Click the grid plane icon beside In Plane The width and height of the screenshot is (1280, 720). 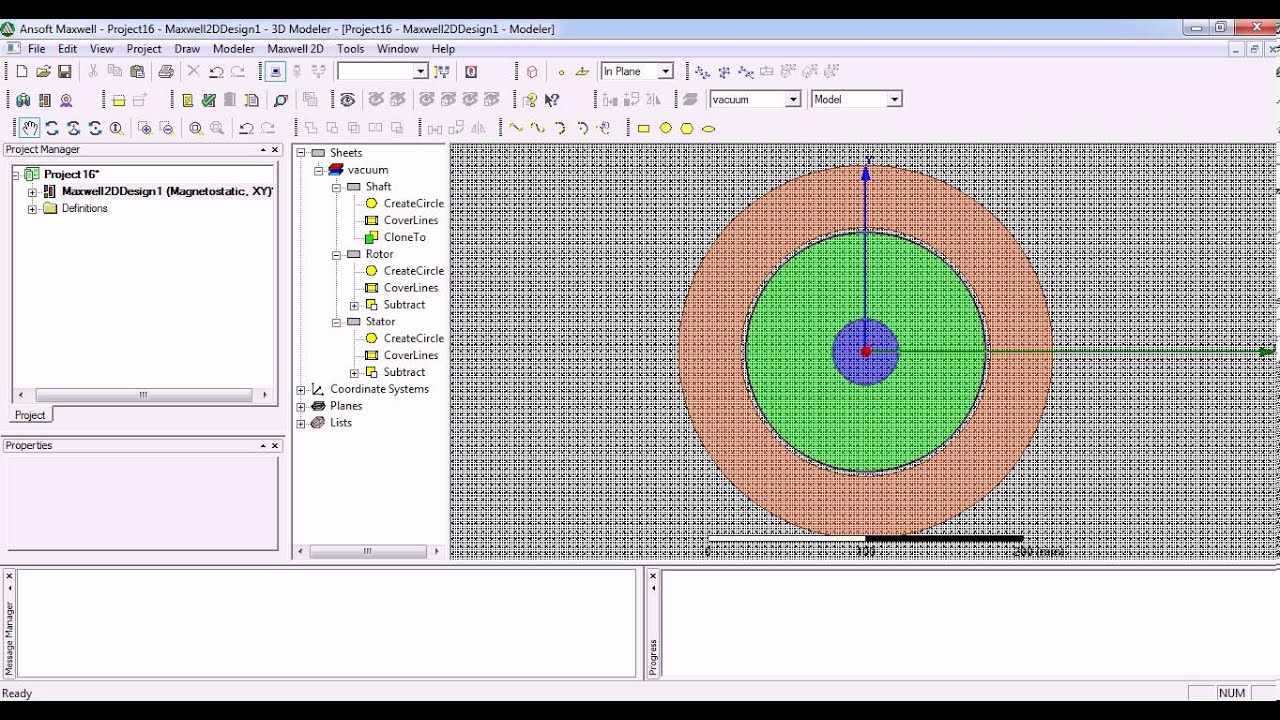tap(582, 71)
